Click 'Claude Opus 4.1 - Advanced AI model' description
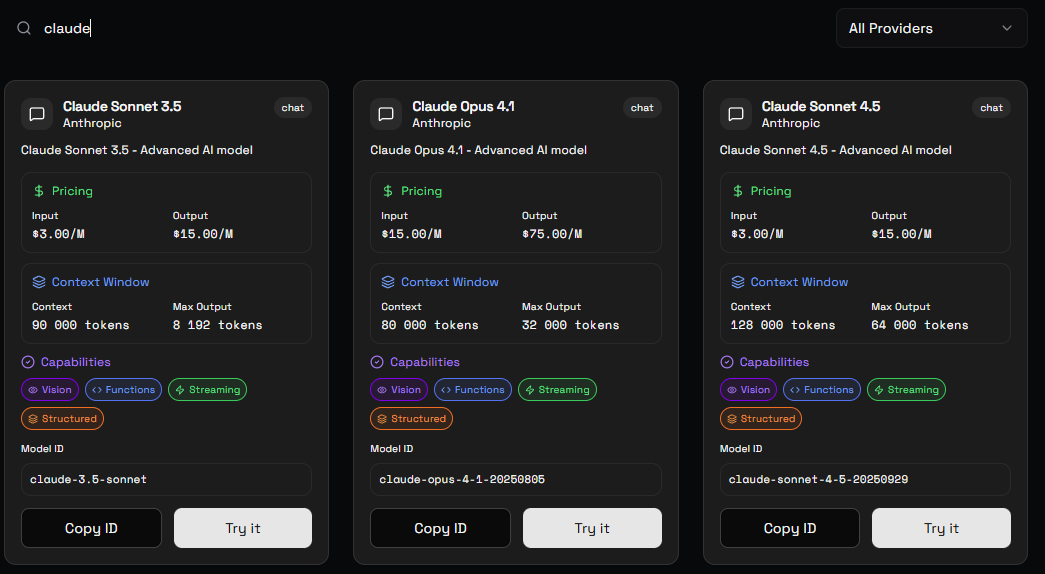The width and height of the screenshot is (1045, 574). (479, 150)
